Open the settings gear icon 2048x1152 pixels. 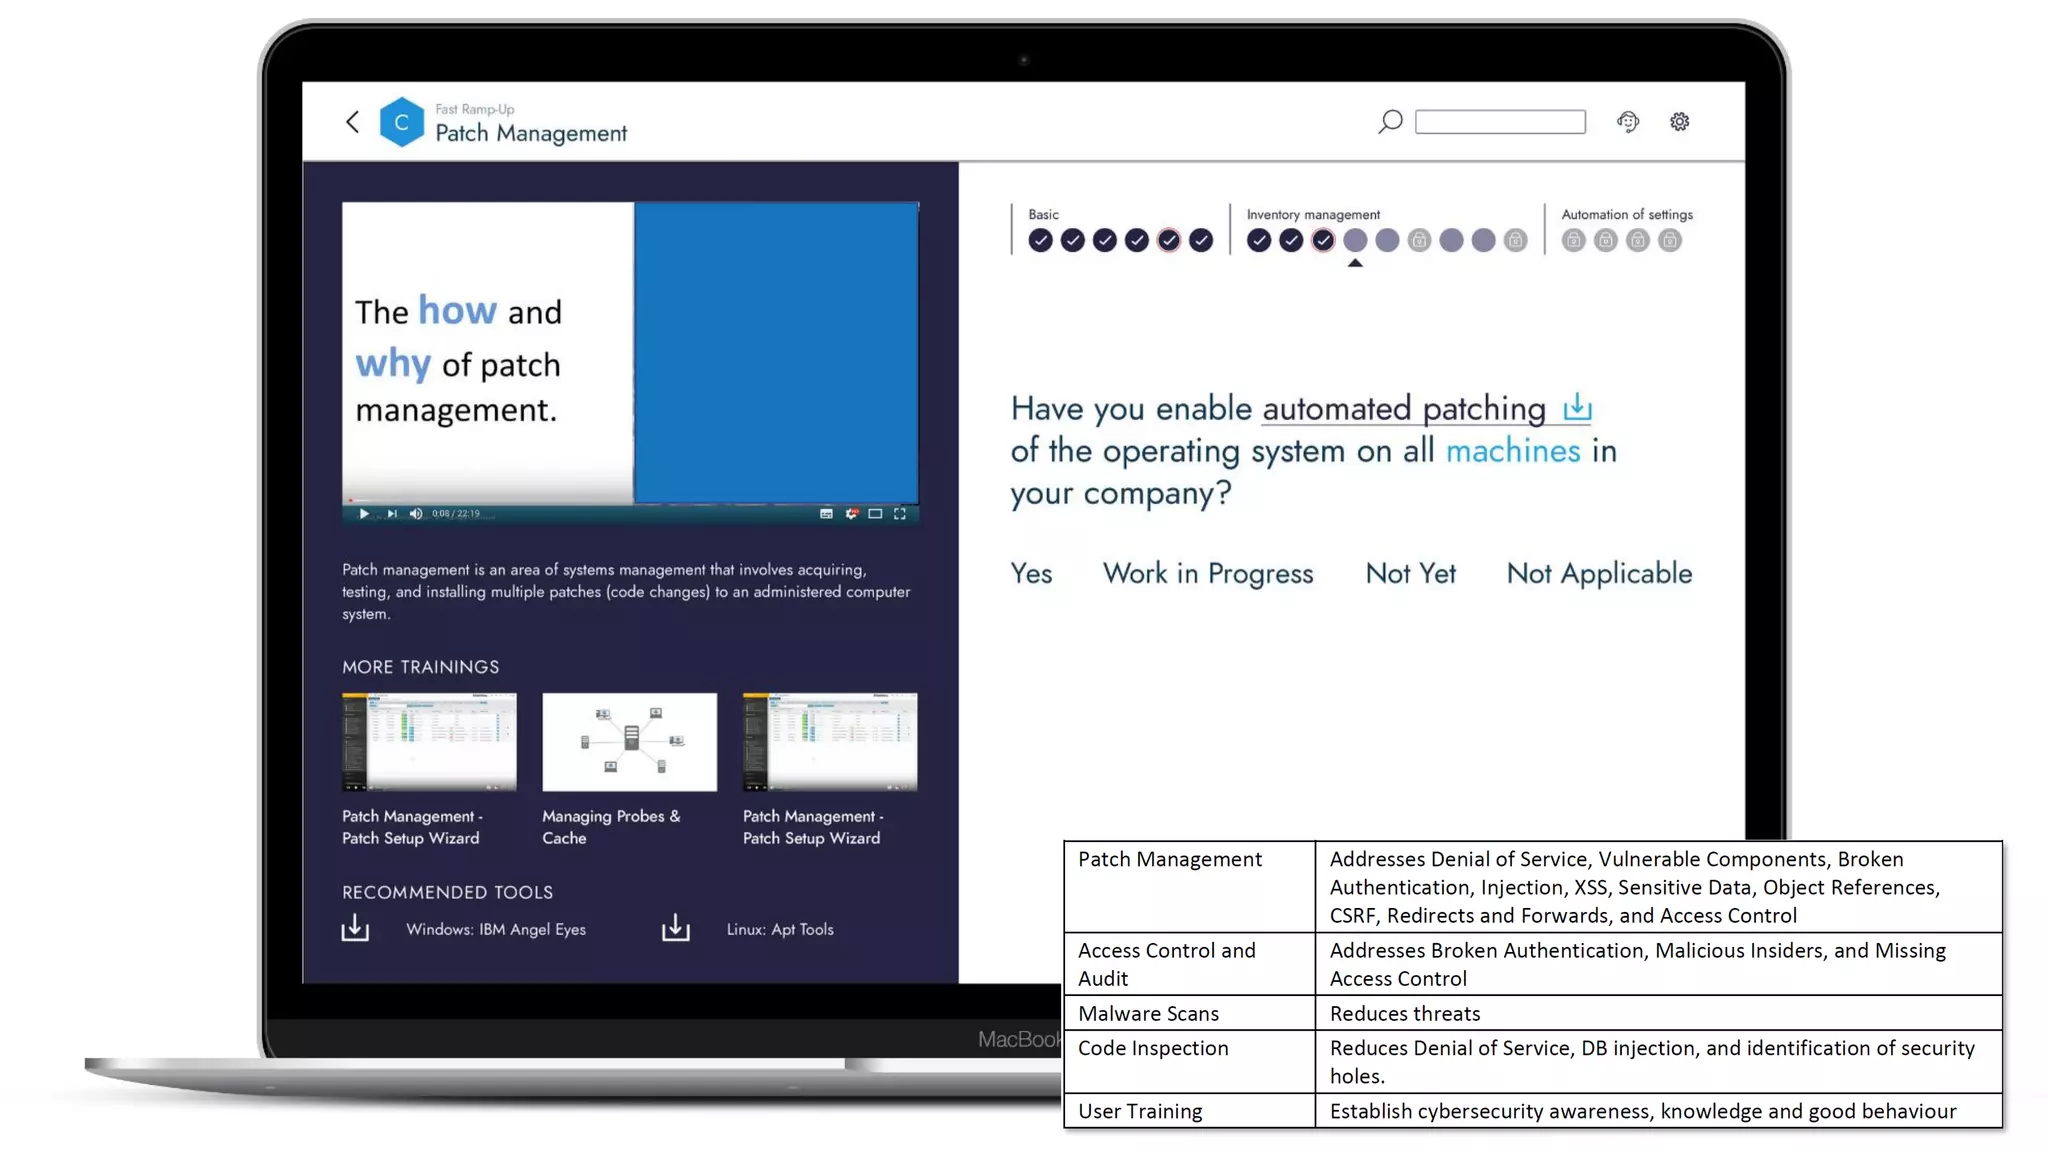[1680, 122]
